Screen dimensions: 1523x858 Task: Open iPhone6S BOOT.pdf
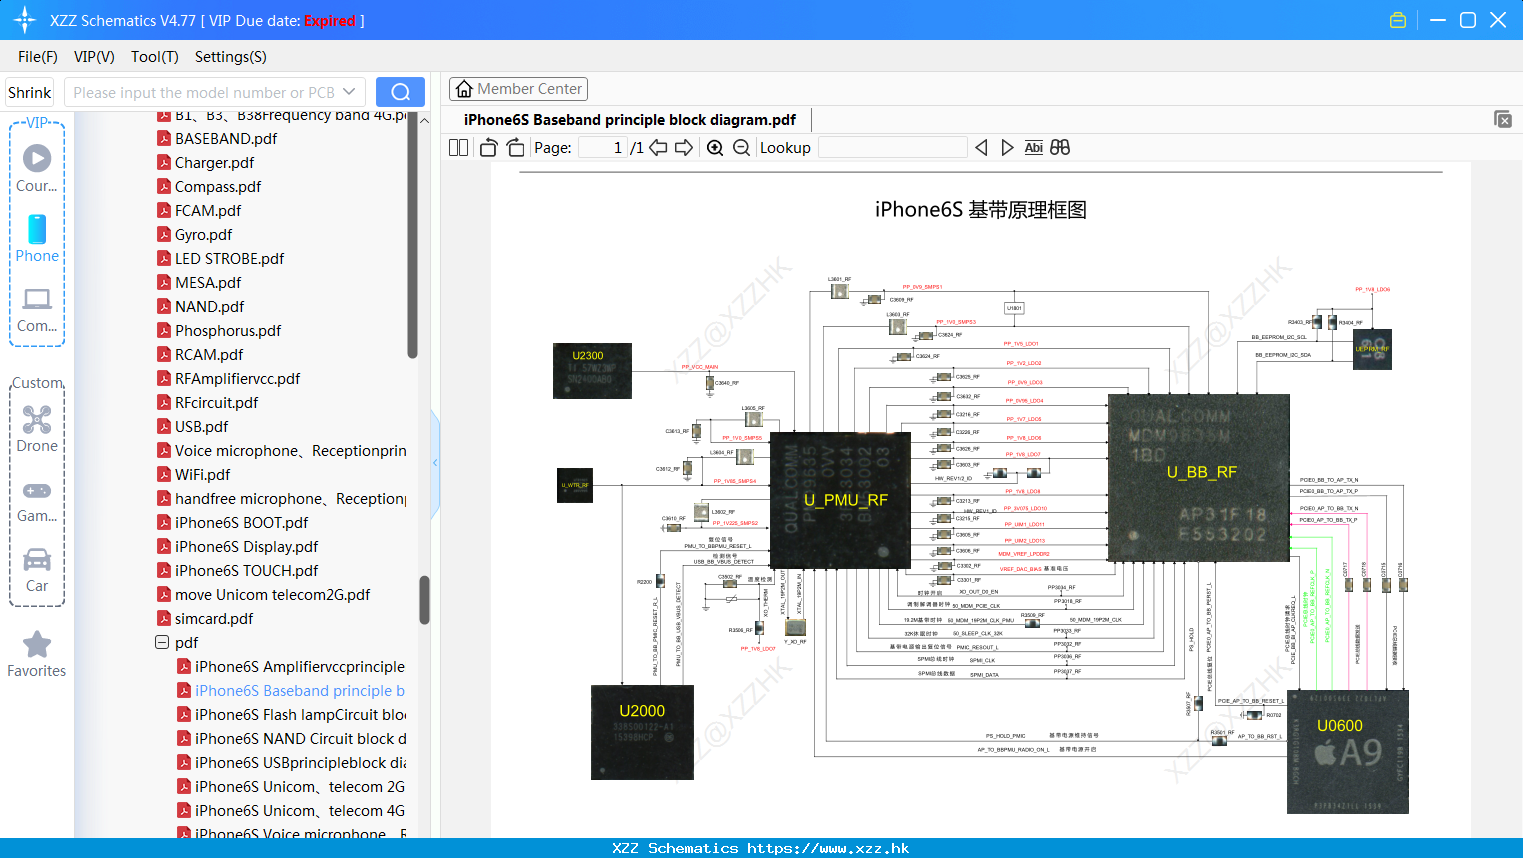[x=241, y=523]
